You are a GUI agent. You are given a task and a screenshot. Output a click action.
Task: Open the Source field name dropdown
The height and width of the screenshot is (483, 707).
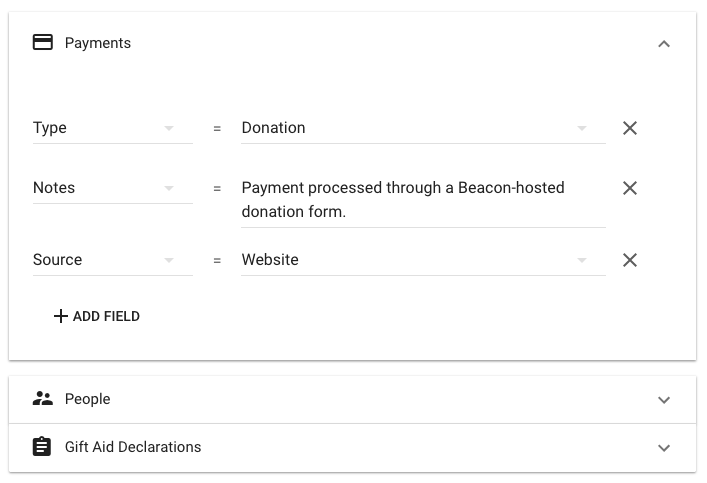(168, 260)
